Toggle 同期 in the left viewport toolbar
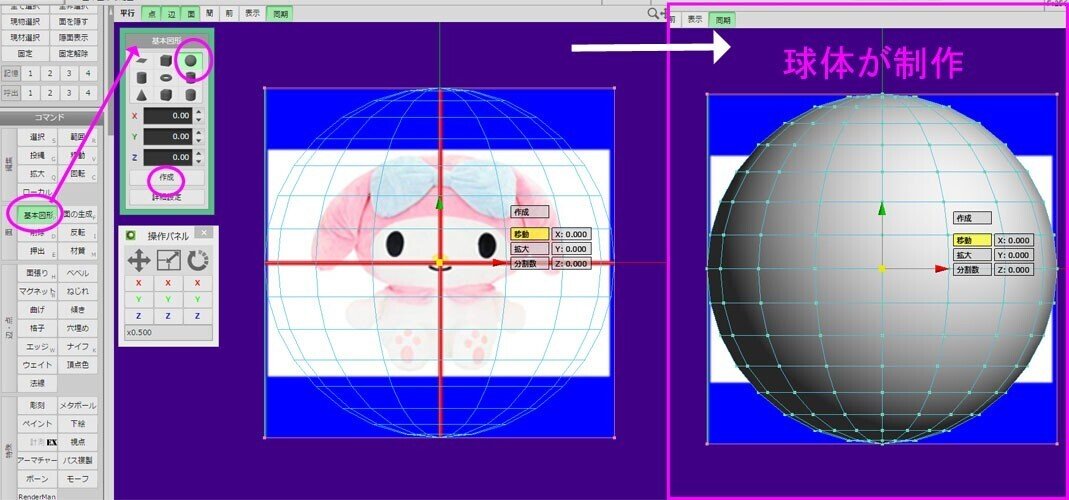The width and height of the screenshot is (1069, 500). pos(280,13)
